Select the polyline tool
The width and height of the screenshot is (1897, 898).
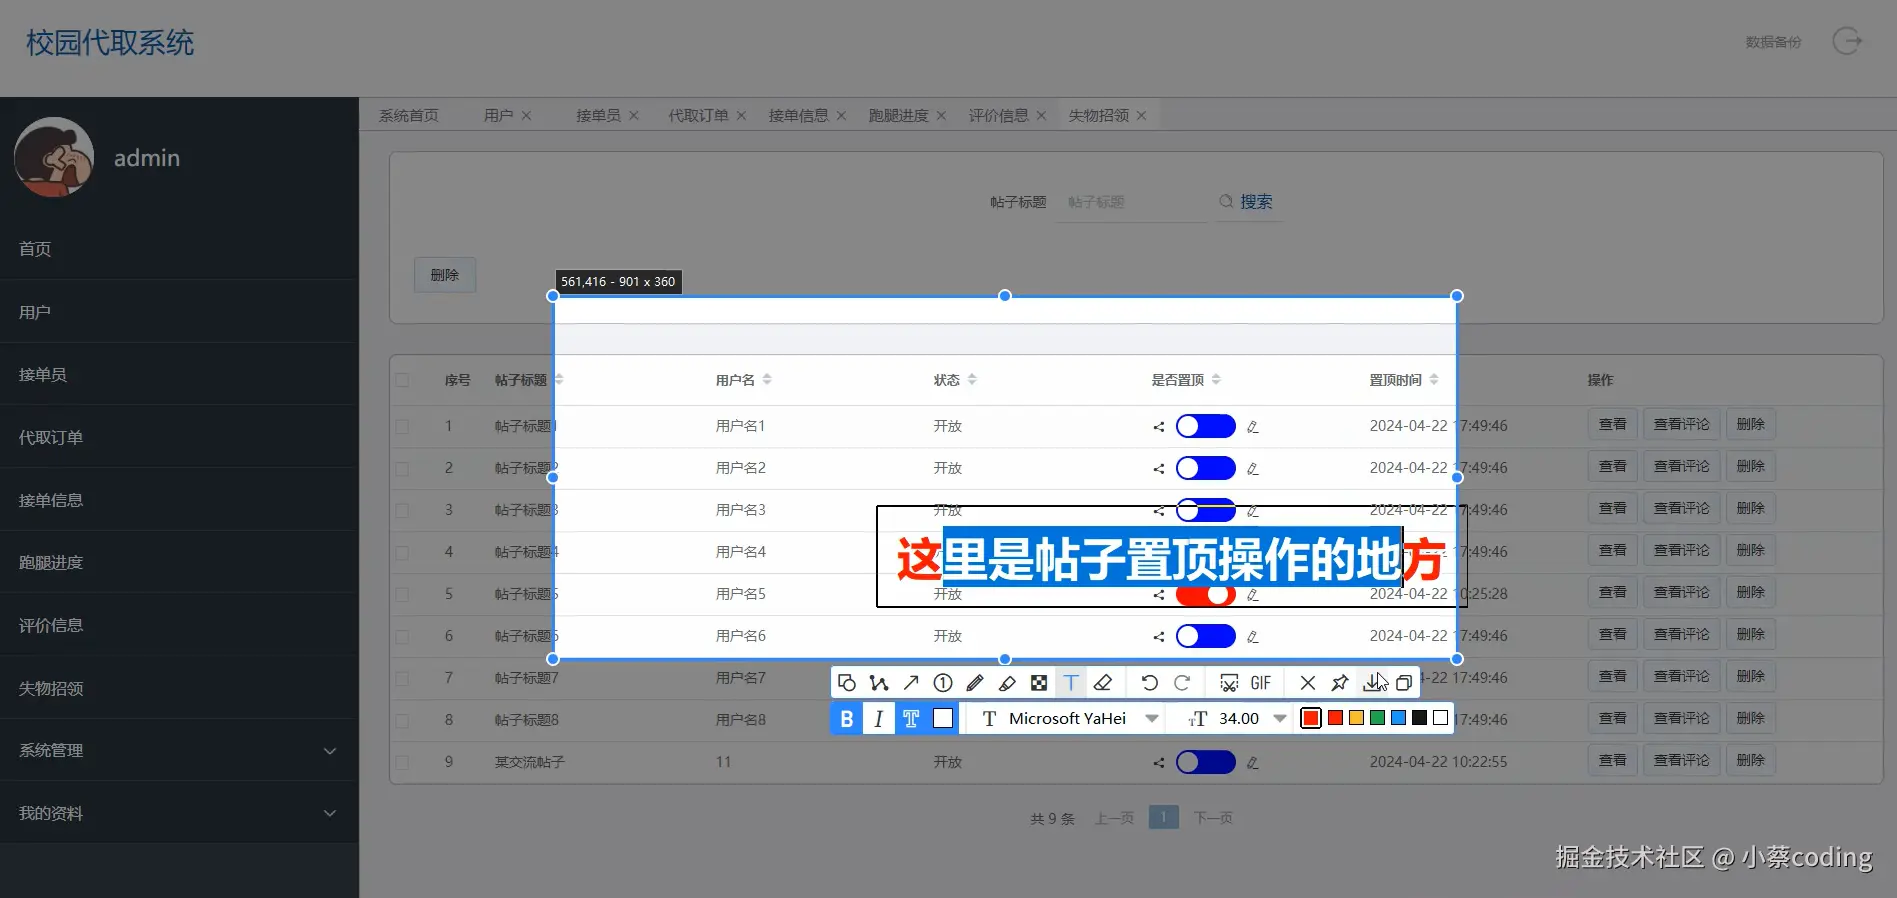pos(879,683)
